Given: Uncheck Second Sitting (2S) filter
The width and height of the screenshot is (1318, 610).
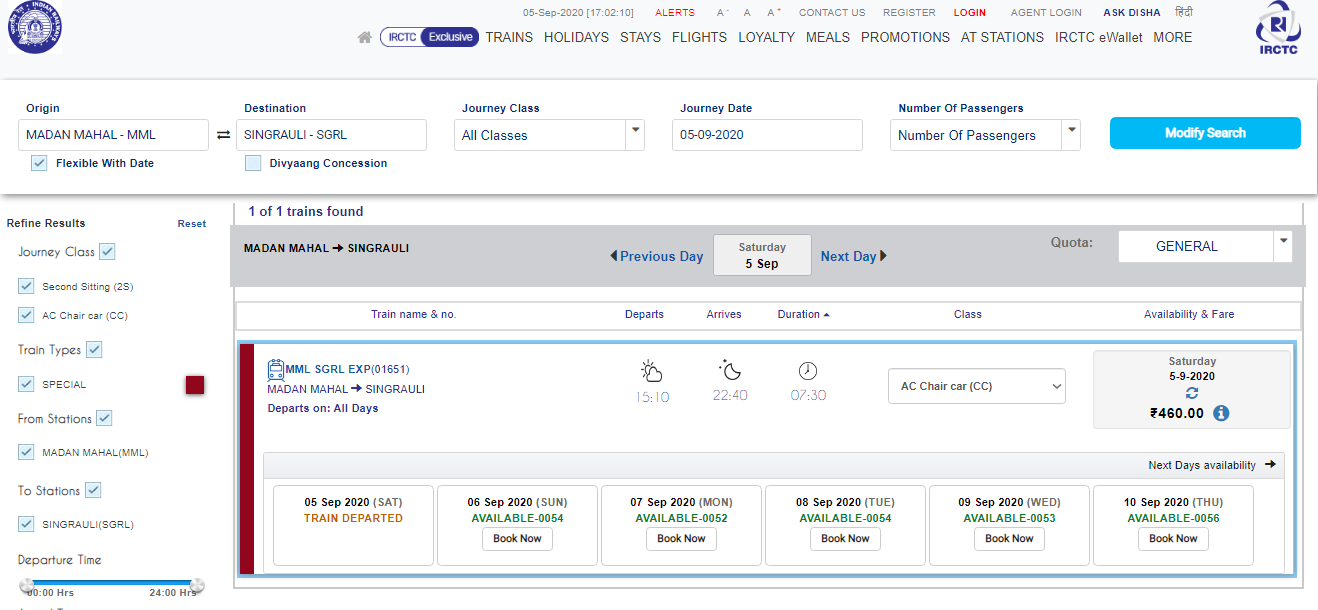Looking at the screenshot, I should coord(26,286).
